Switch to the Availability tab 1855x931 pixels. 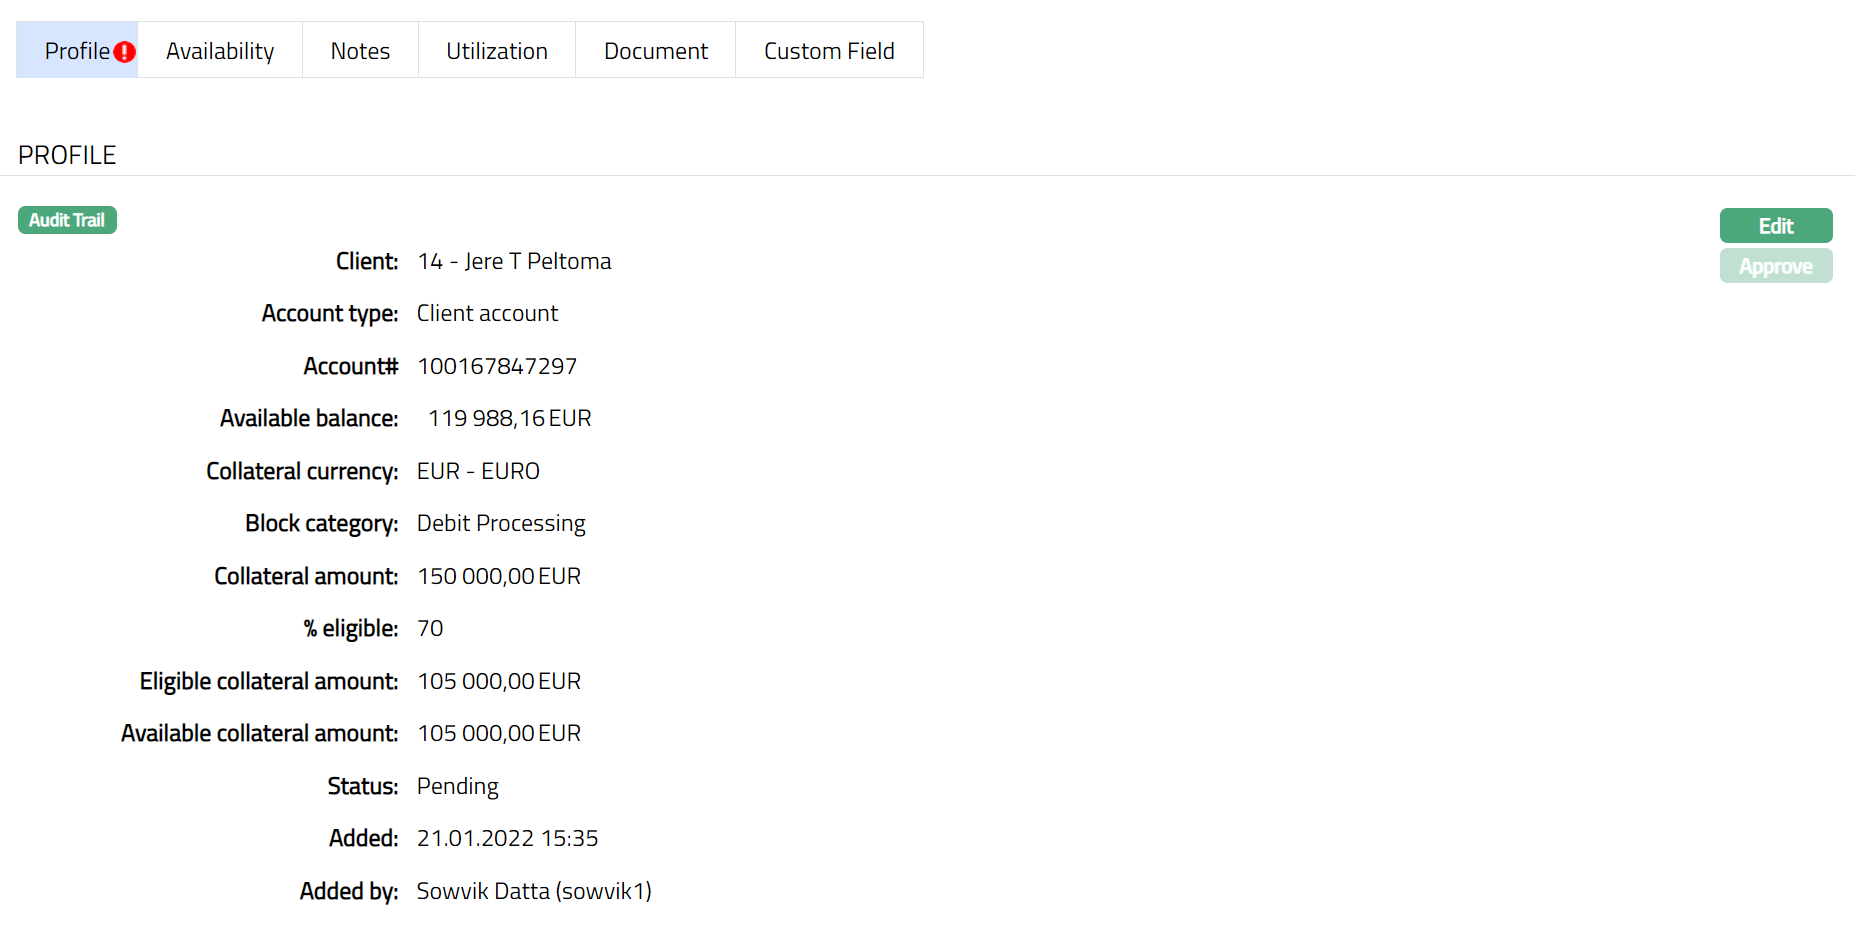pyautogui.click(x=220, y=51)
